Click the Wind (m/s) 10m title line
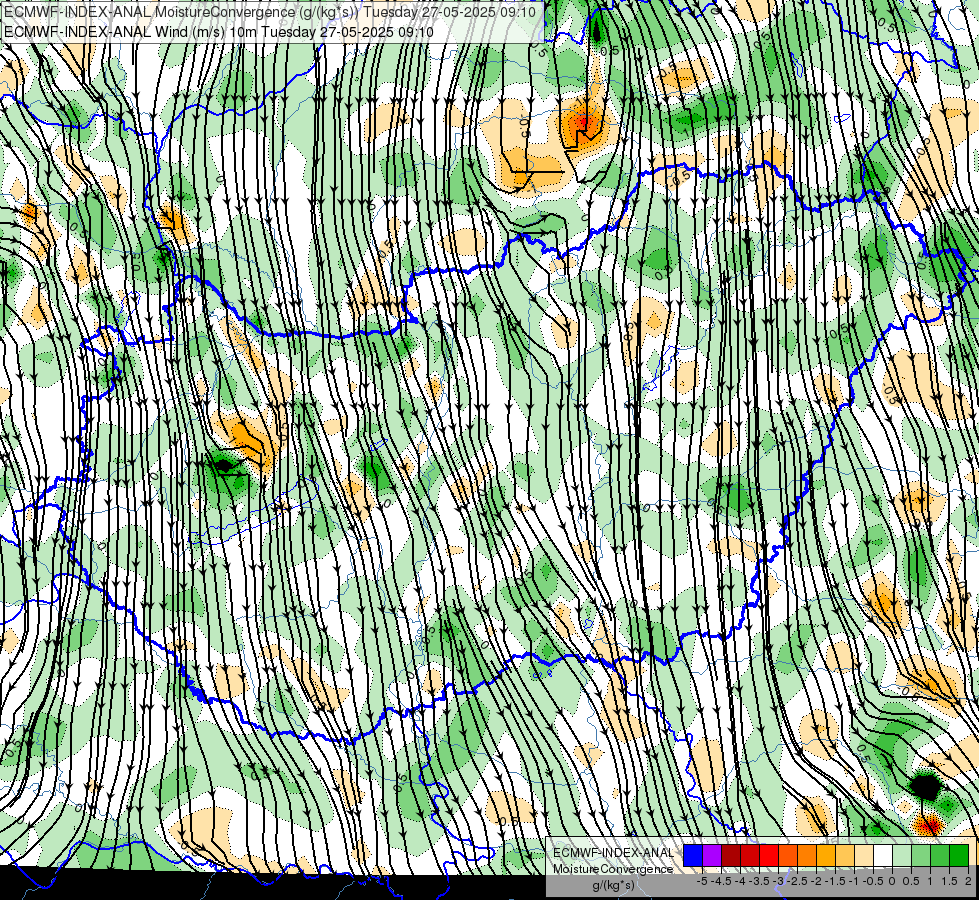The height and width of the screenshot is (900, 979). tap(219, 31)
